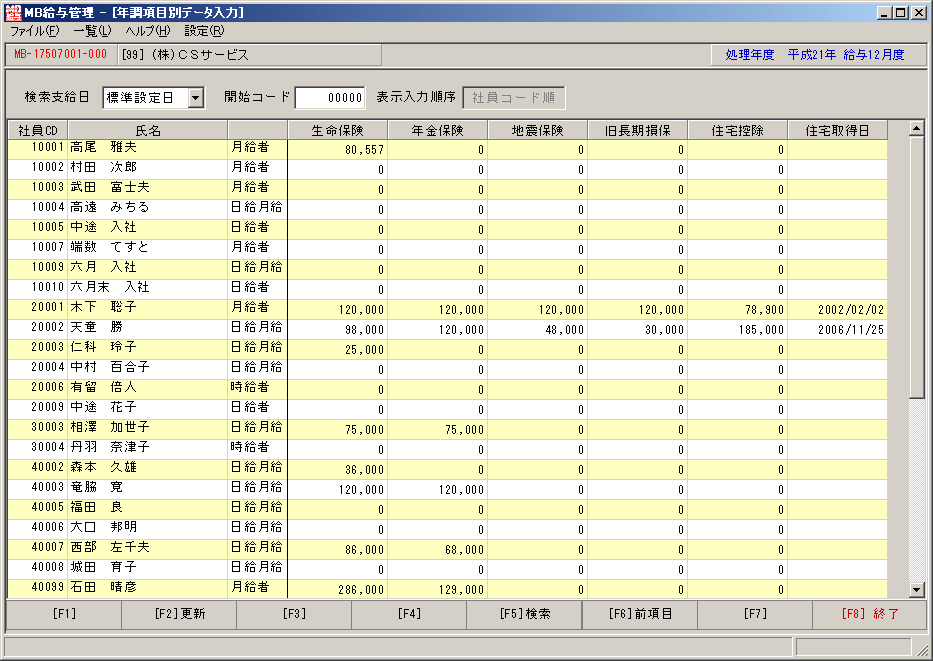The height and width of the screenshot is (661, 933).
Task: Open the ヘルプ(H) menu
Action: click(x=148, y=32)
